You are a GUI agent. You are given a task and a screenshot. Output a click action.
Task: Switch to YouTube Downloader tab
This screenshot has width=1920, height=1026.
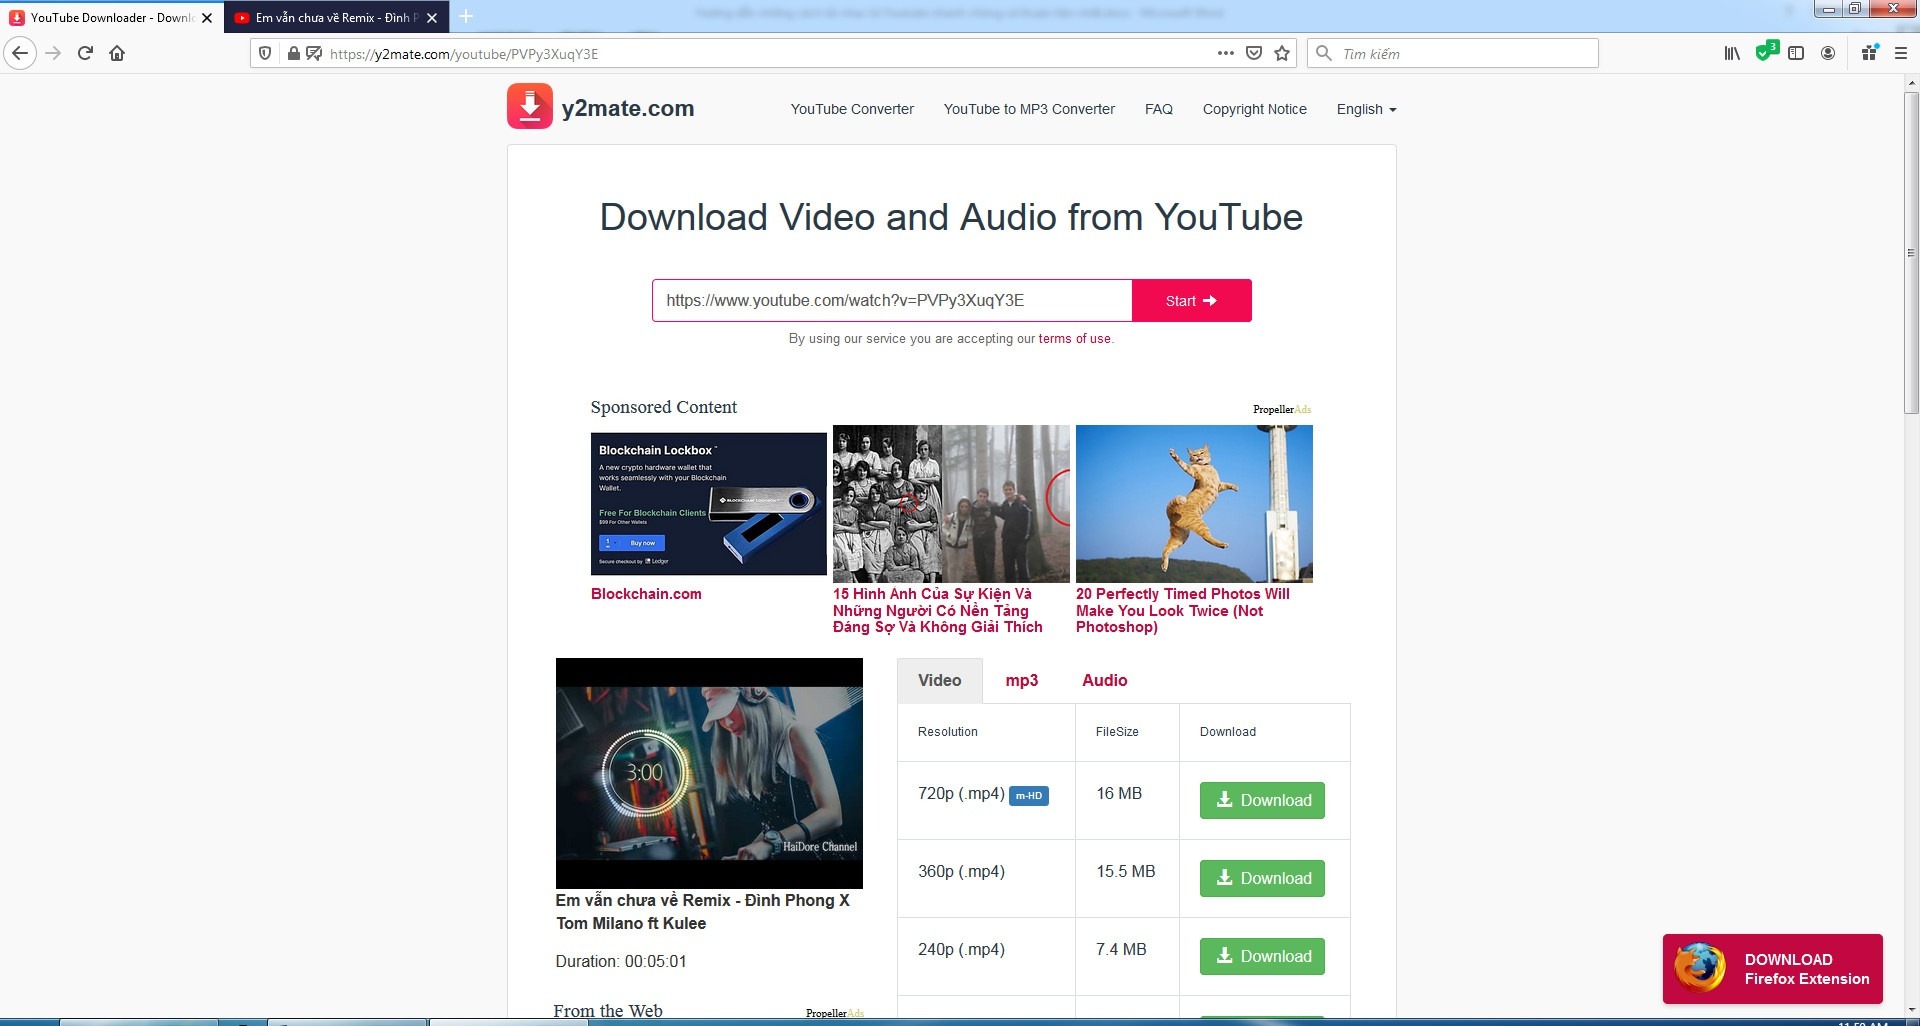[x=112, y=18]
